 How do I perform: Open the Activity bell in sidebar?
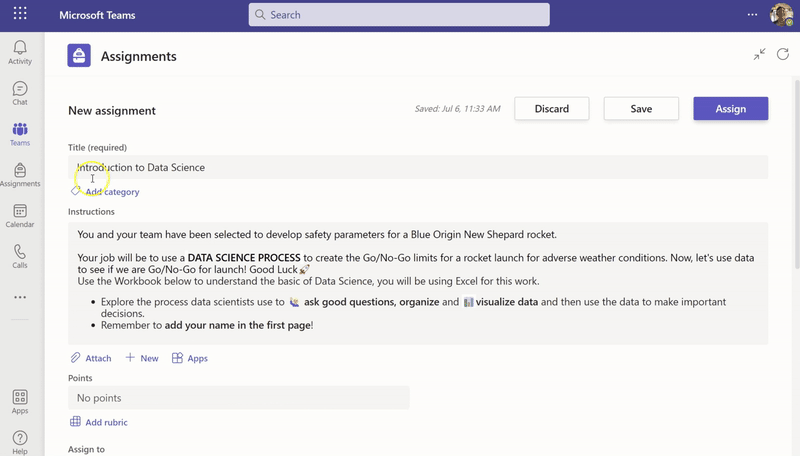20,53
